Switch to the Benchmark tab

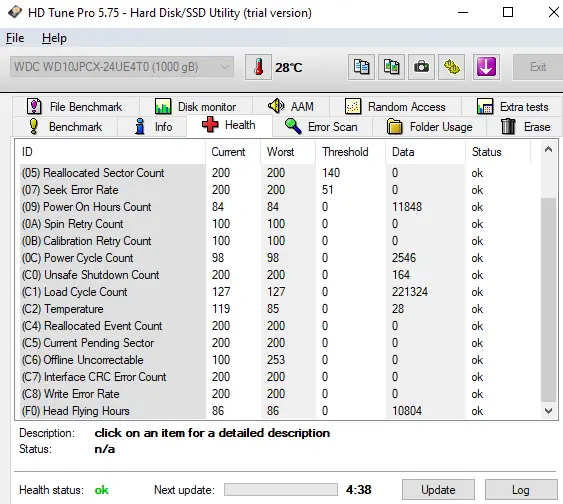[x=65, y=127]
